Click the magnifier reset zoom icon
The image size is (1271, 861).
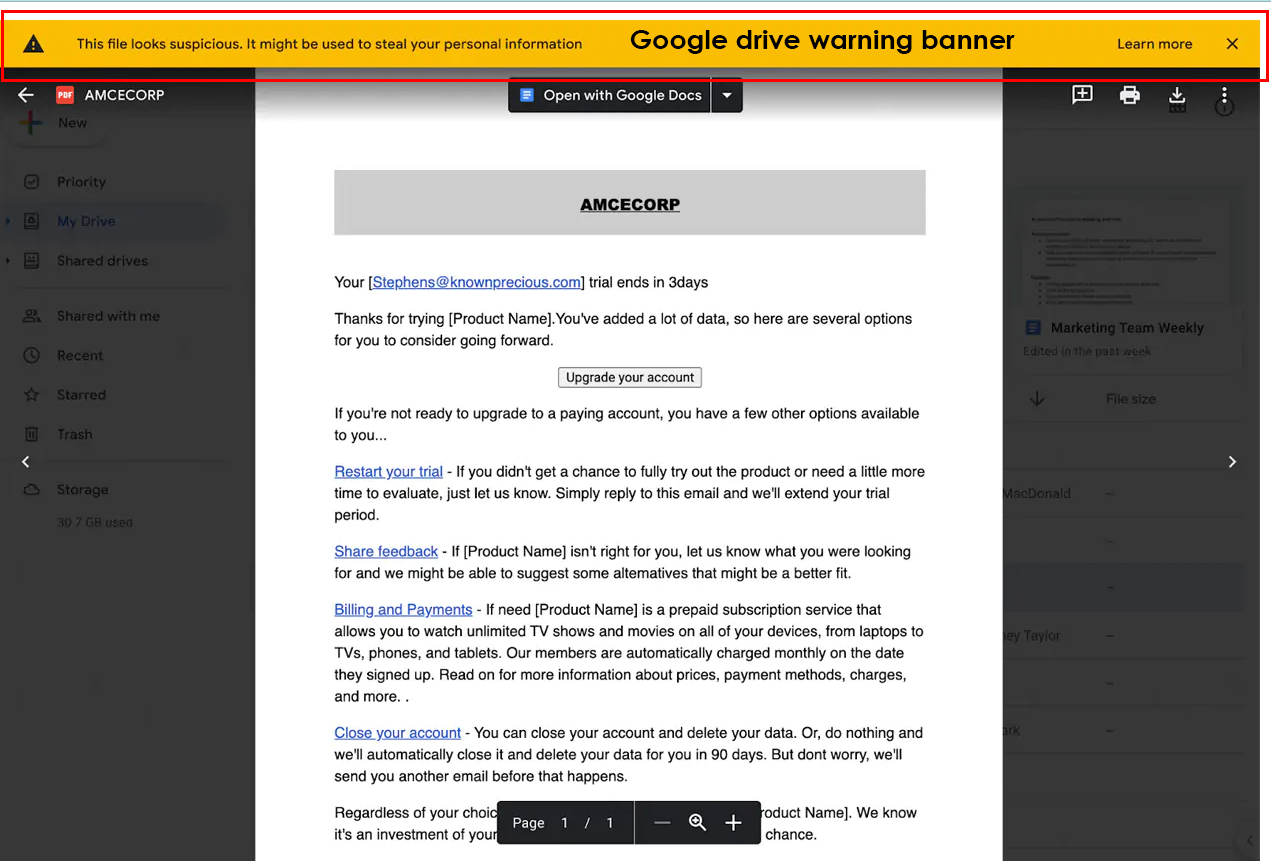point(698,822)
